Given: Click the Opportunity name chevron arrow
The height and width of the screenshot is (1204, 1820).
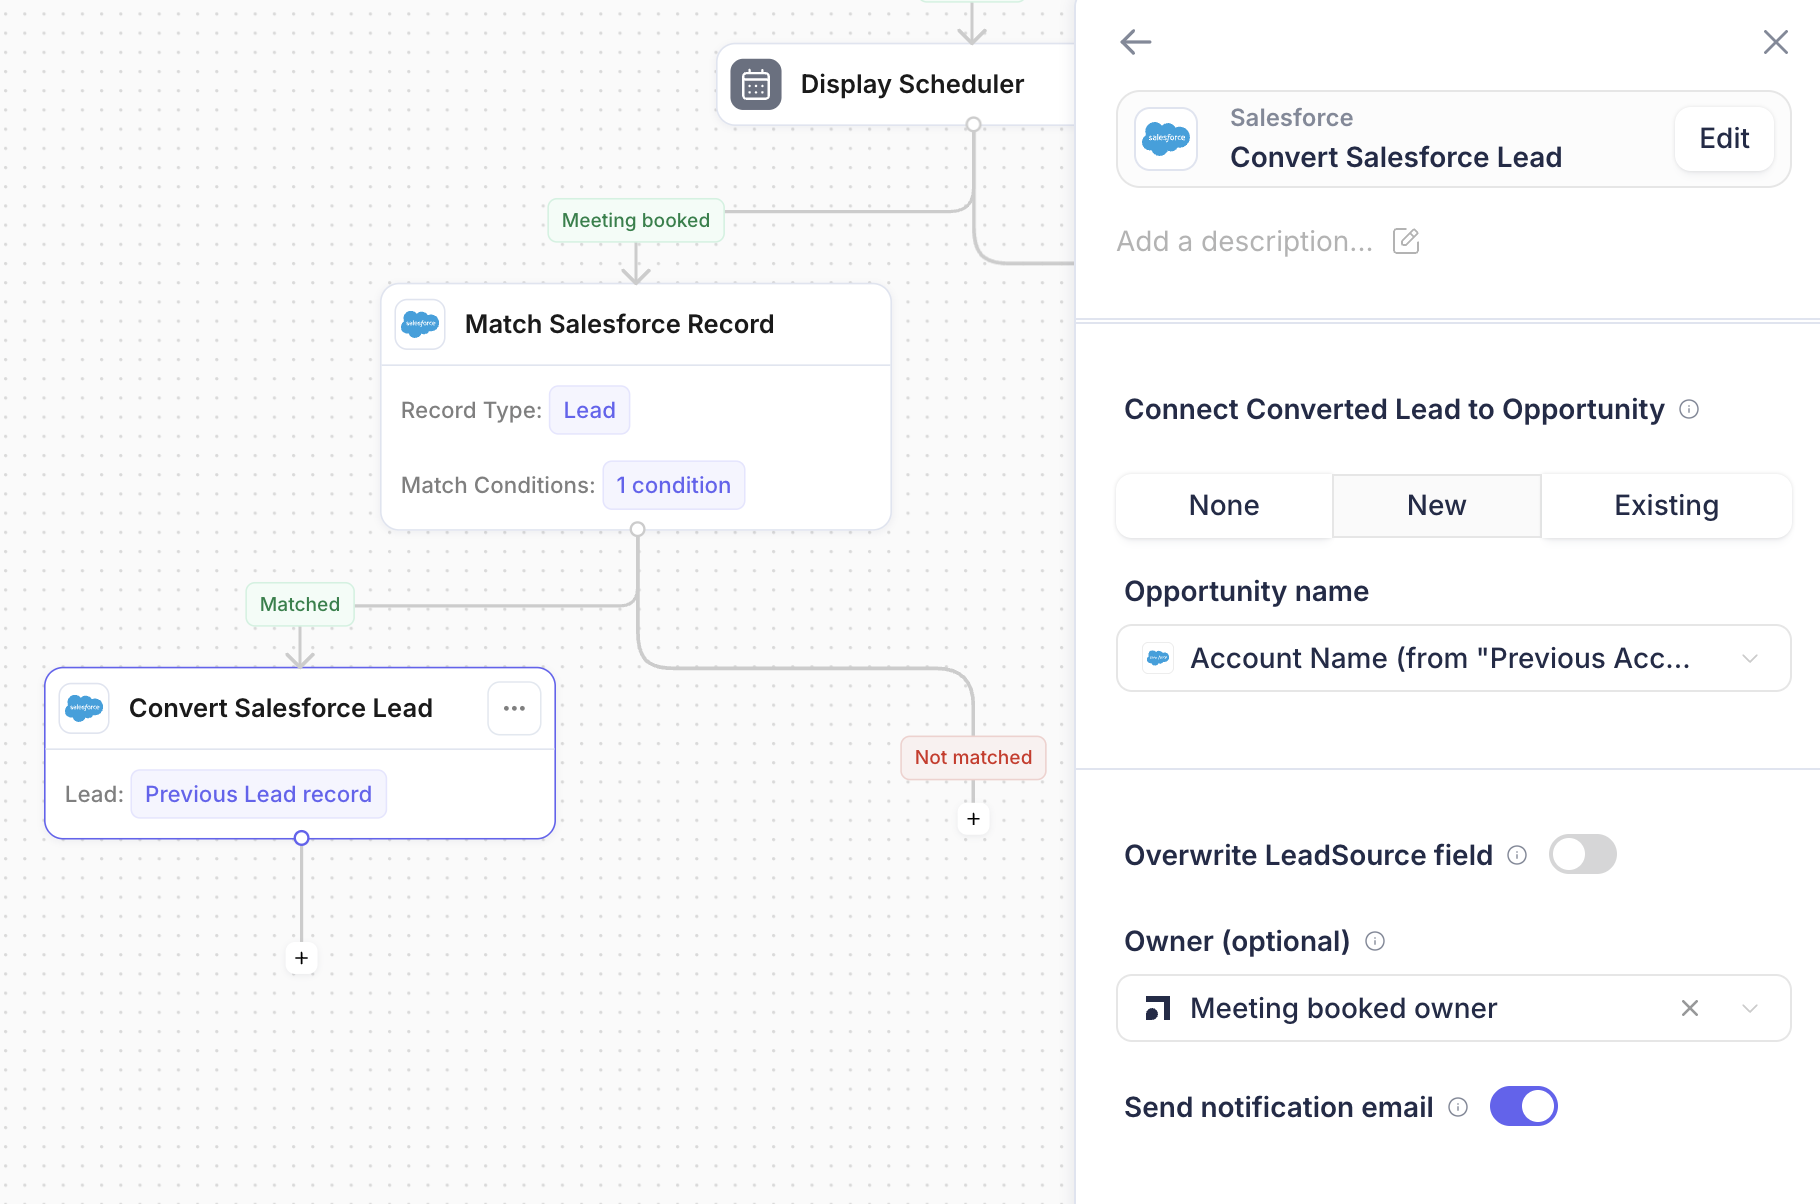Looking at the screenshot, I should (1750, 658).
